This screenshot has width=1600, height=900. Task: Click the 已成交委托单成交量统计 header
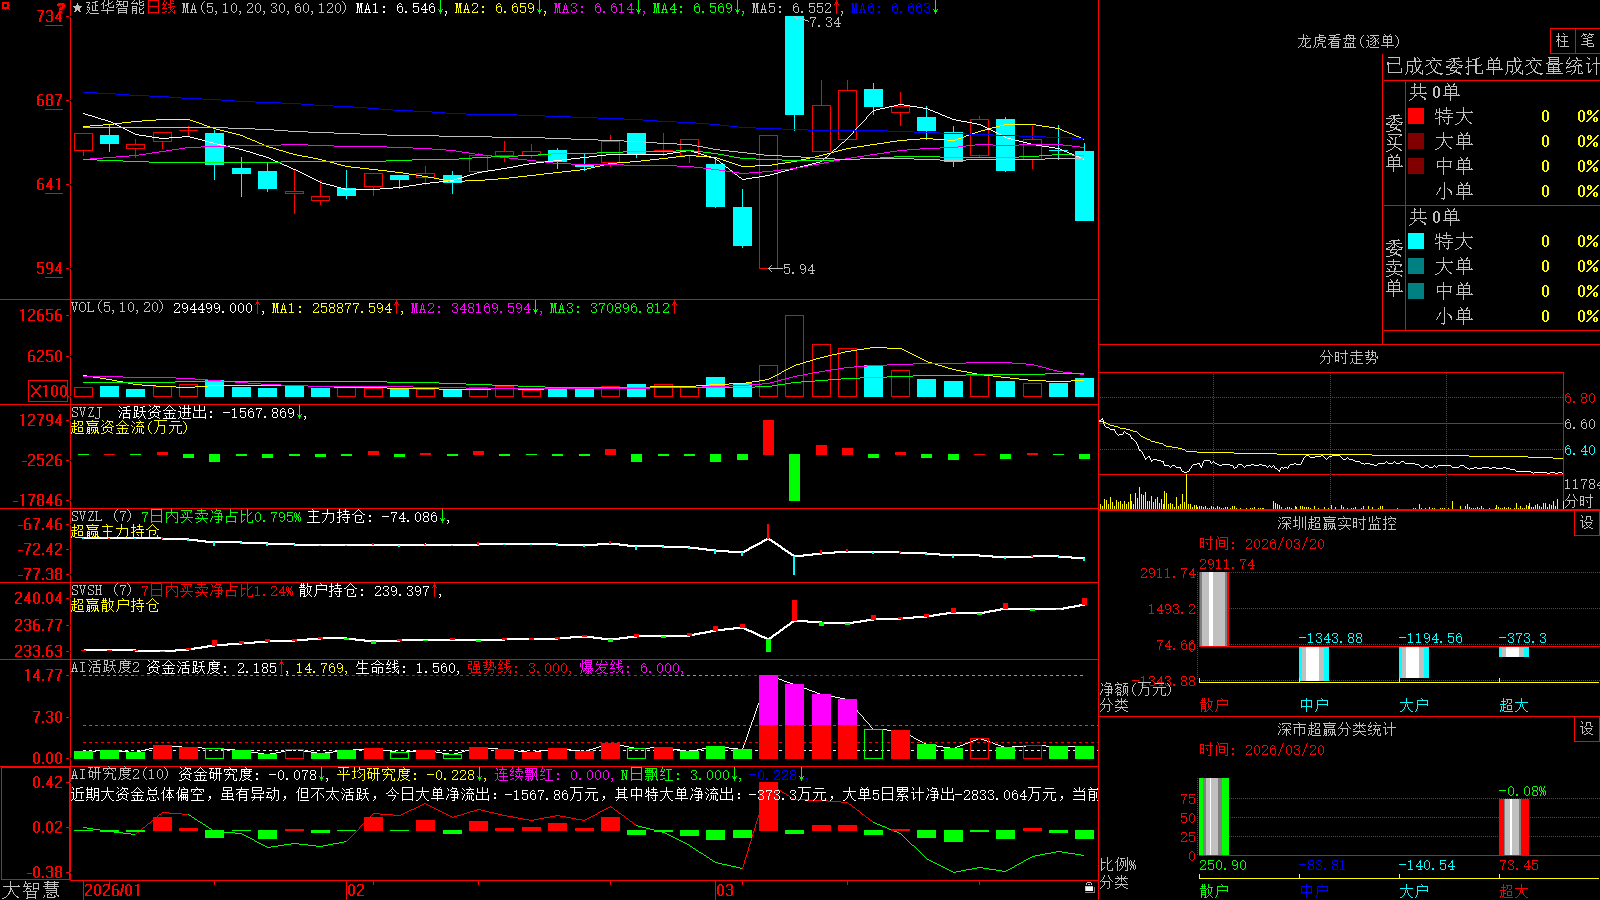1492,66
